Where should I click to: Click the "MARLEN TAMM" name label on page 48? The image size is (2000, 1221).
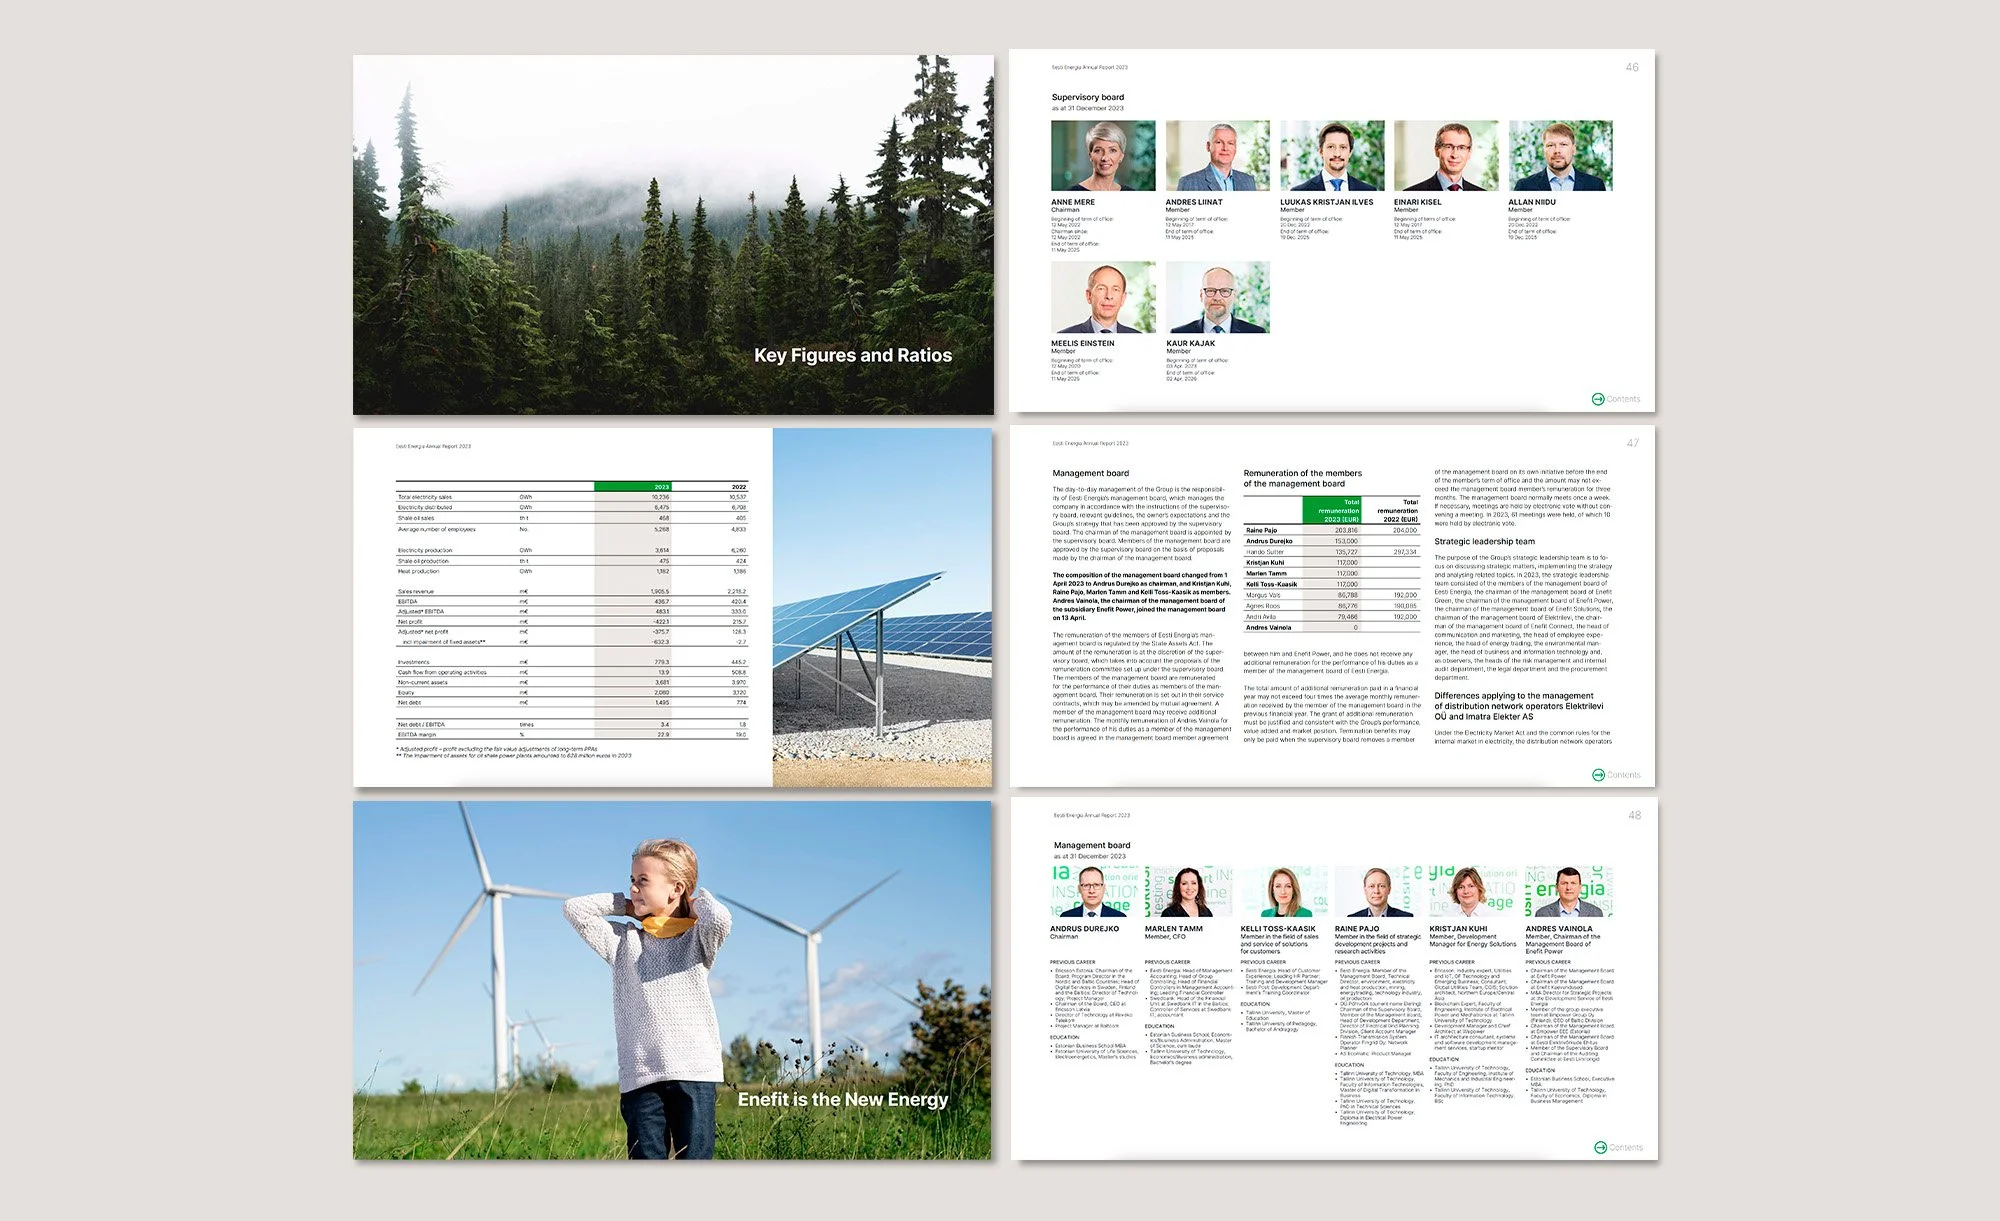[x=1174, y=929]
